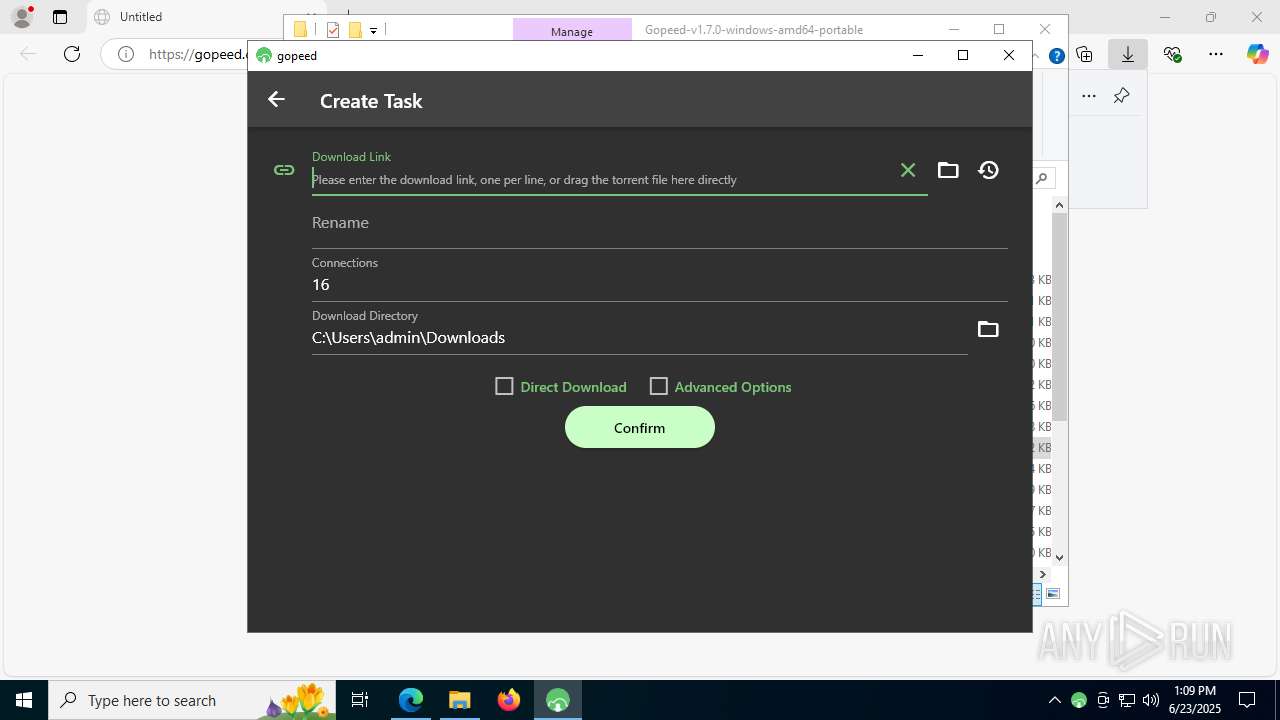
Task: Open the clock showing 1:09 PM
Action: [x=1195, y=700]
